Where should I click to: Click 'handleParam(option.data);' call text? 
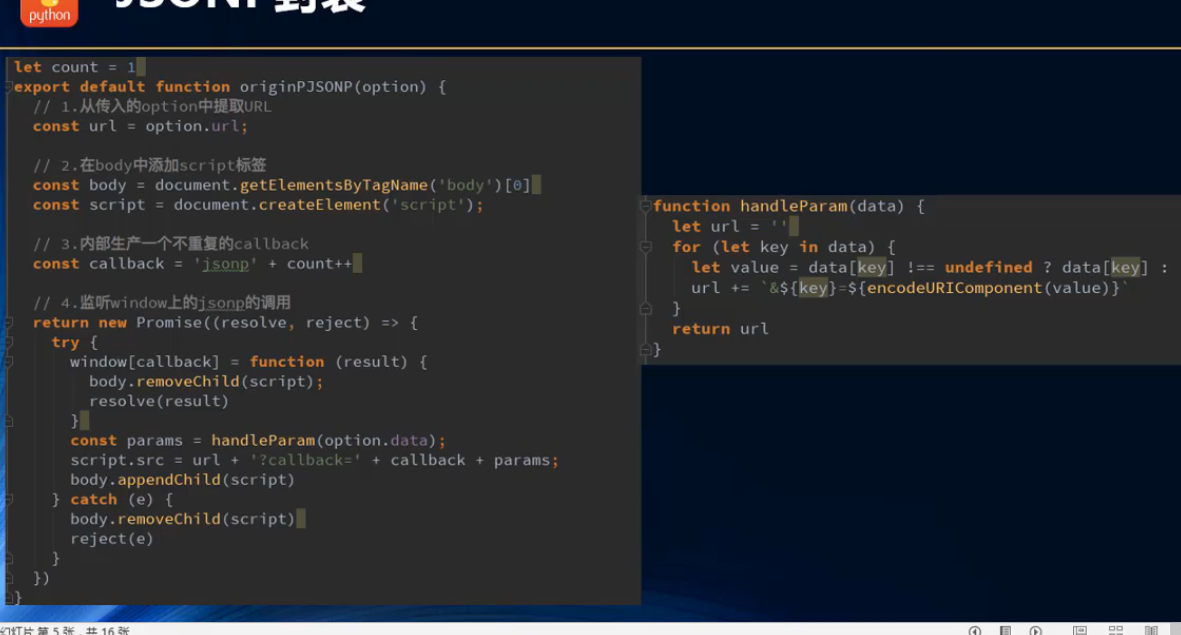(328, 440)
